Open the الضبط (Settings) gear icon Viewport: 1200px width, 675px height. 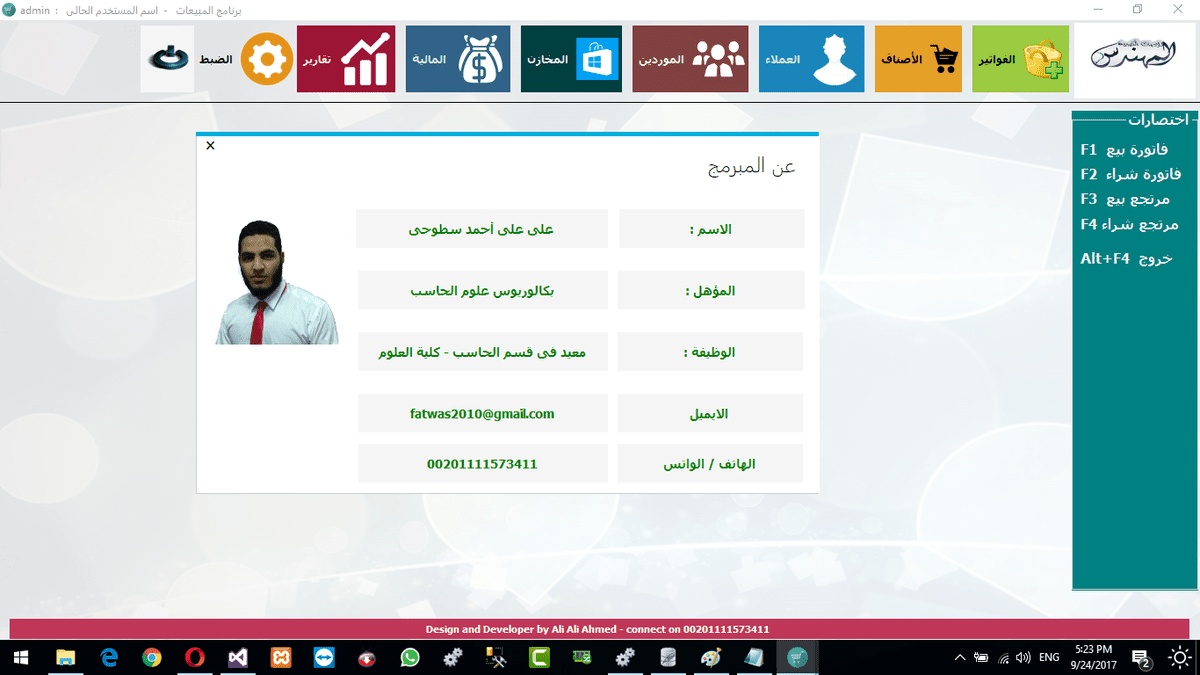click(x=265, y=59)
